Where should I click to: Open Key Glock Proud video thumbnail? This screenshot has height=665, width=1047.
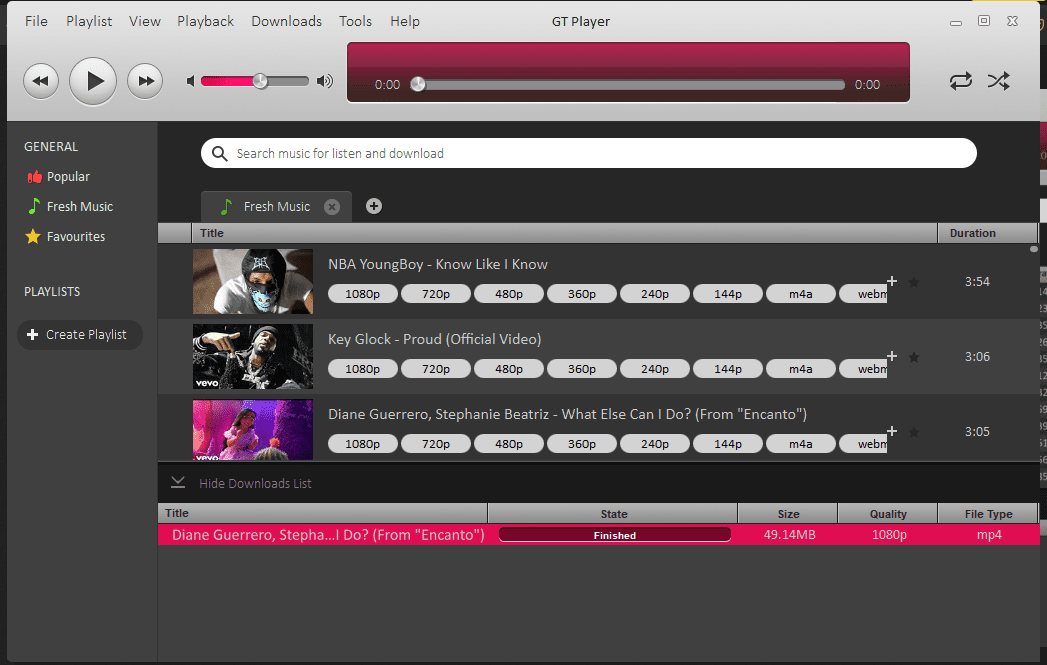tap(253, 357)
